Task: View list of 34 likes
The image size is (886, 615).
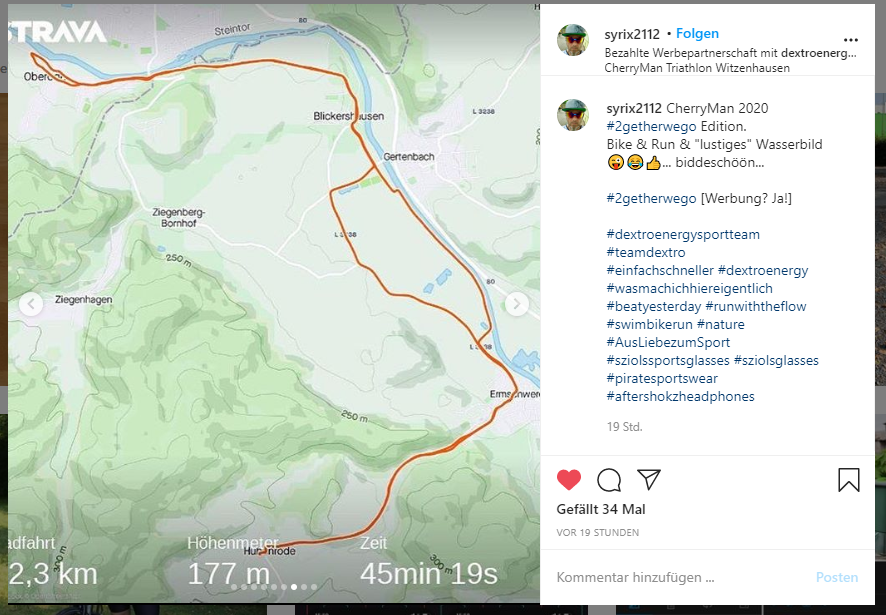Action: tap(601, 509)
